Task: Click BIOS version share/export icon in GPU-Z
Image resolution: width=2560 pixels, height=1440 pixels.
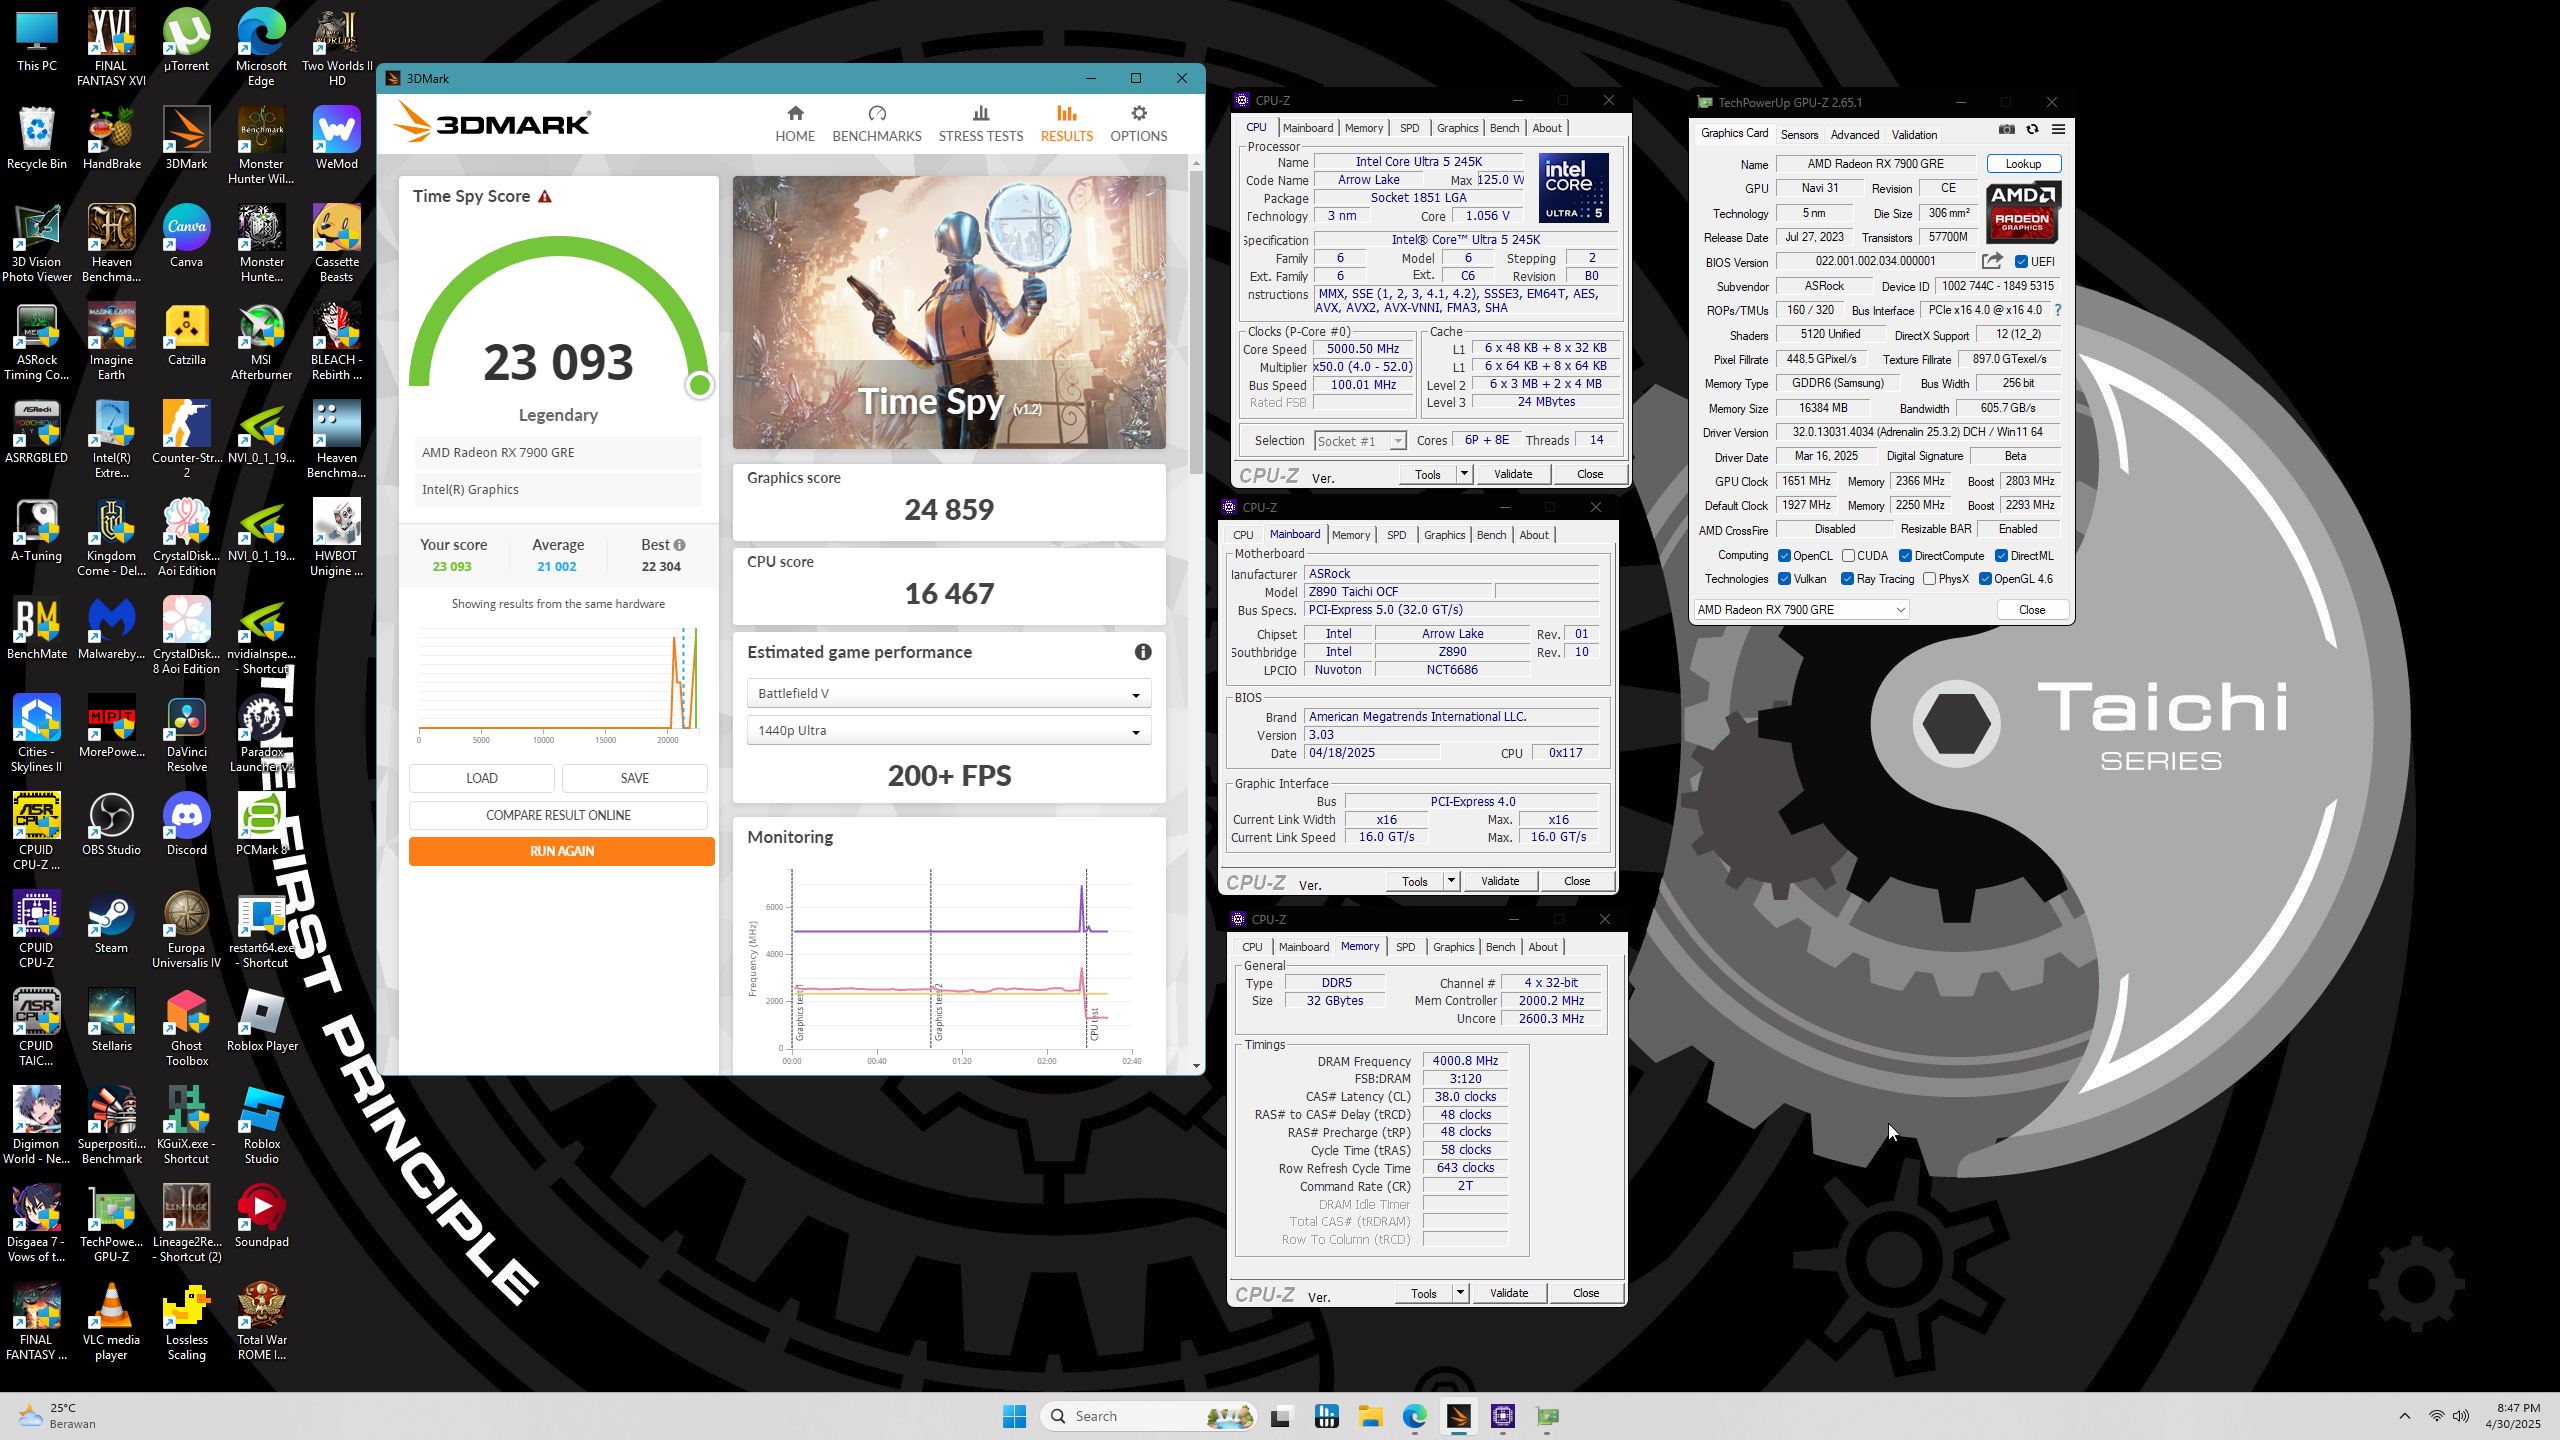Action: coord(1992,261)
